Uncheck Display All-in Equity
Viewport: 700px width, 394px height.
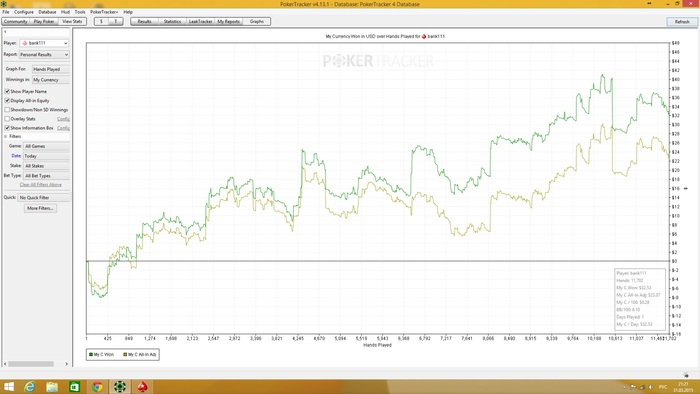pos(7,100)
